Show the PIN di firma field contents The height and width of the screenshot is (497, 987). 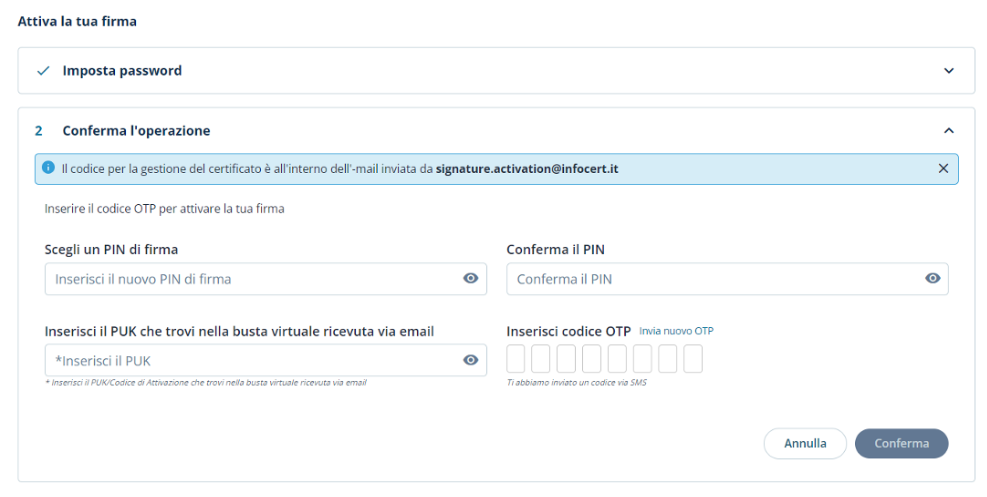click(470, 279)
